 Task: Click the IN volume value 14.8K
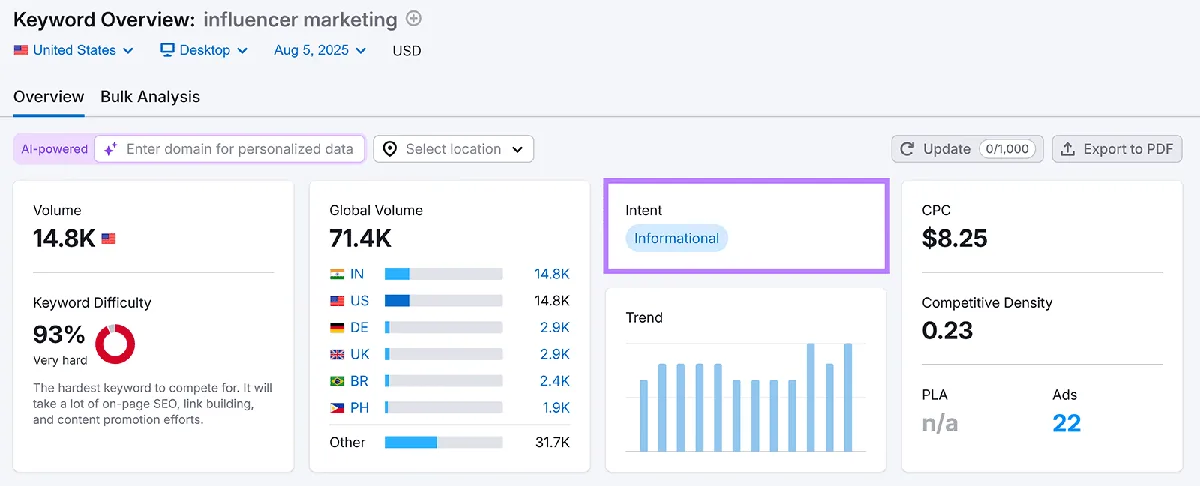551,274
